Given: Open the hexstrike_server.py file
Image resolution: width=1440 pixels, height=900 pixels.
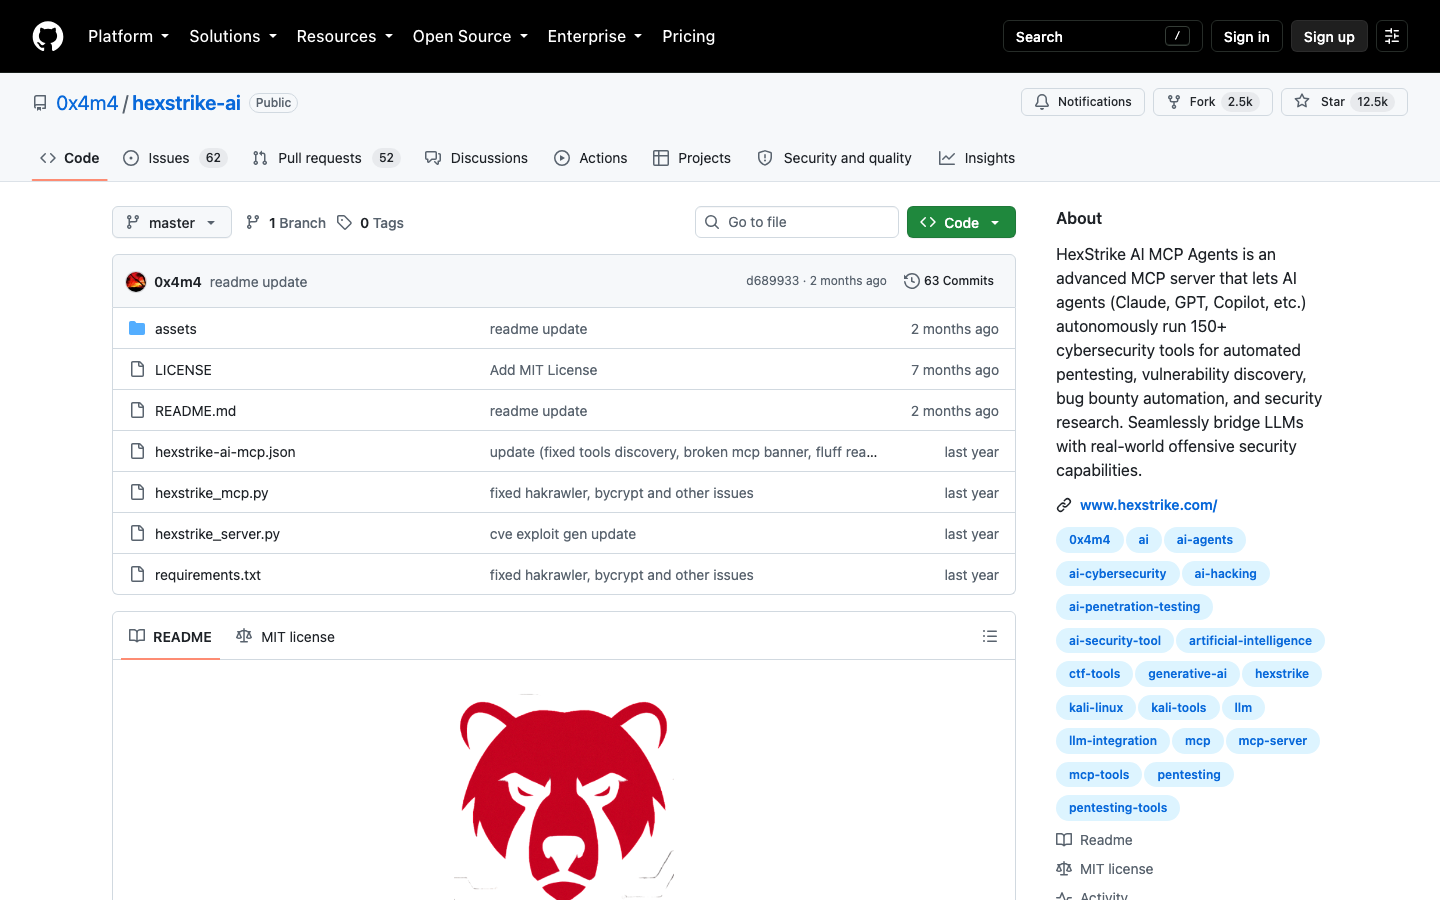Looking at the screenshot, I should coord(217,534).
